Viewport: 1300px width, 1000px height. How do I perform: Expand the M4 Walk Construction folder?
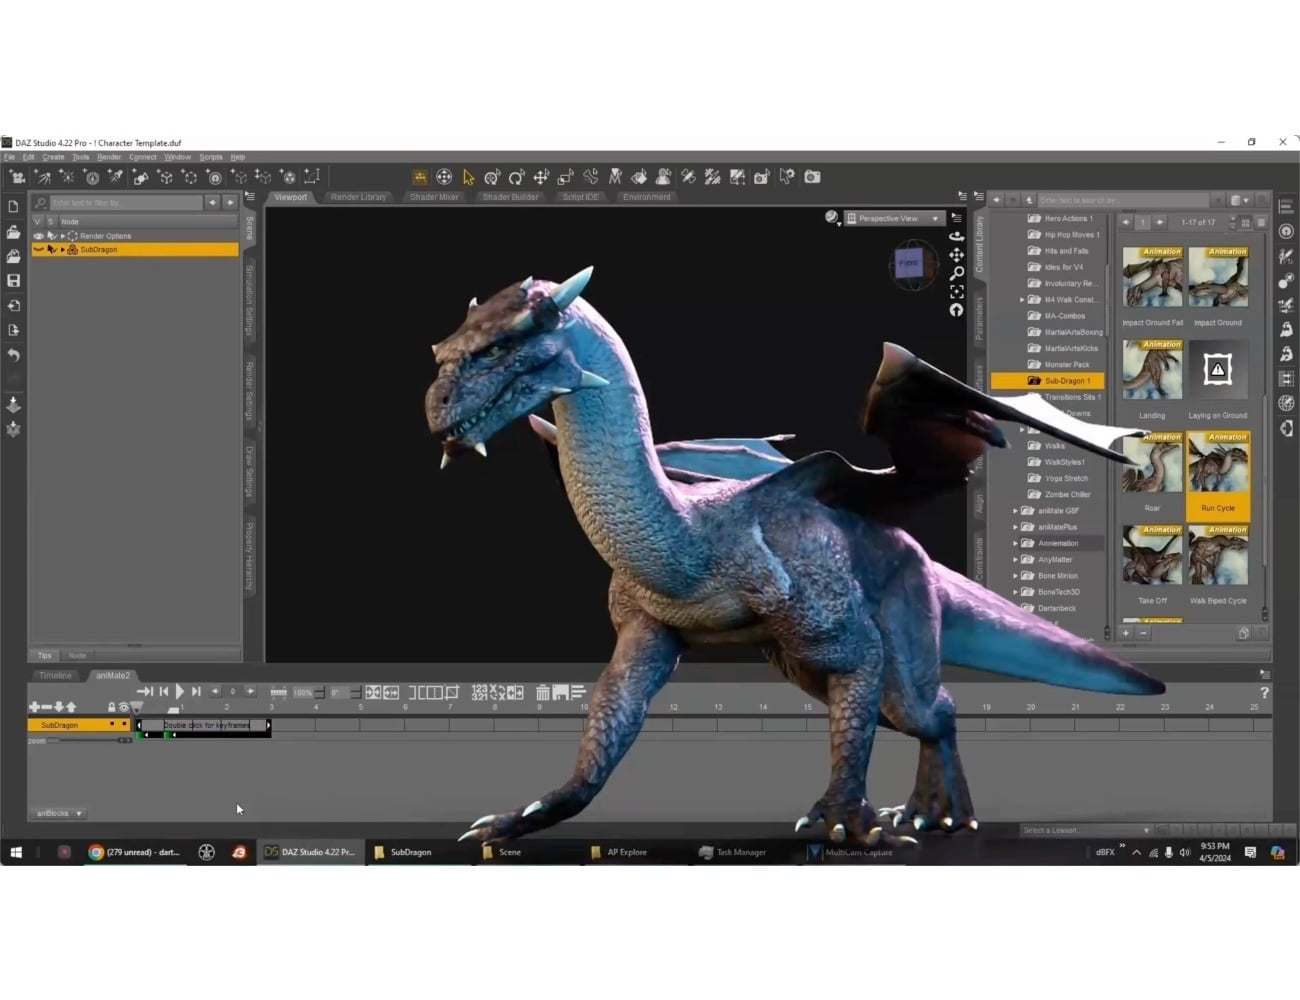click(1022, 299)
